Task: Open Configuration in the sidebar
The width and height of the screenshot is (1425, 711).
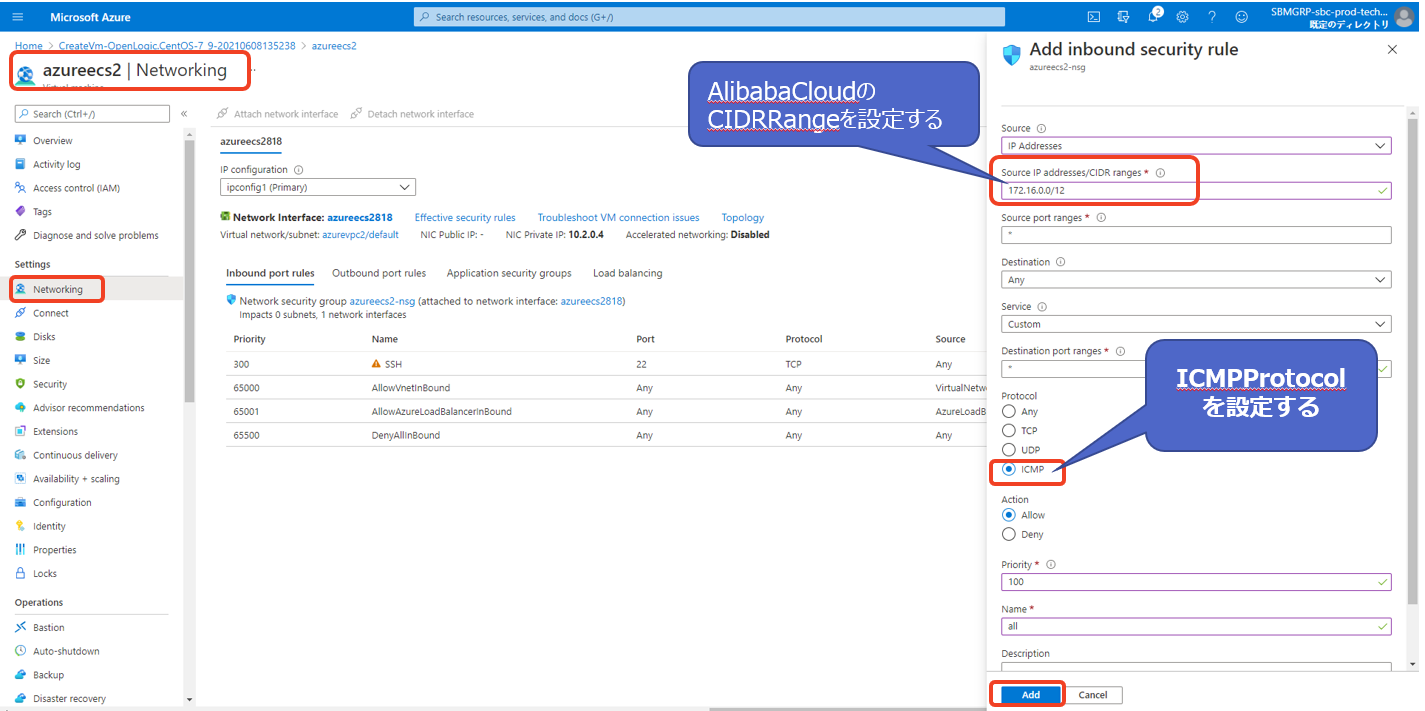Action: (62, 503)
